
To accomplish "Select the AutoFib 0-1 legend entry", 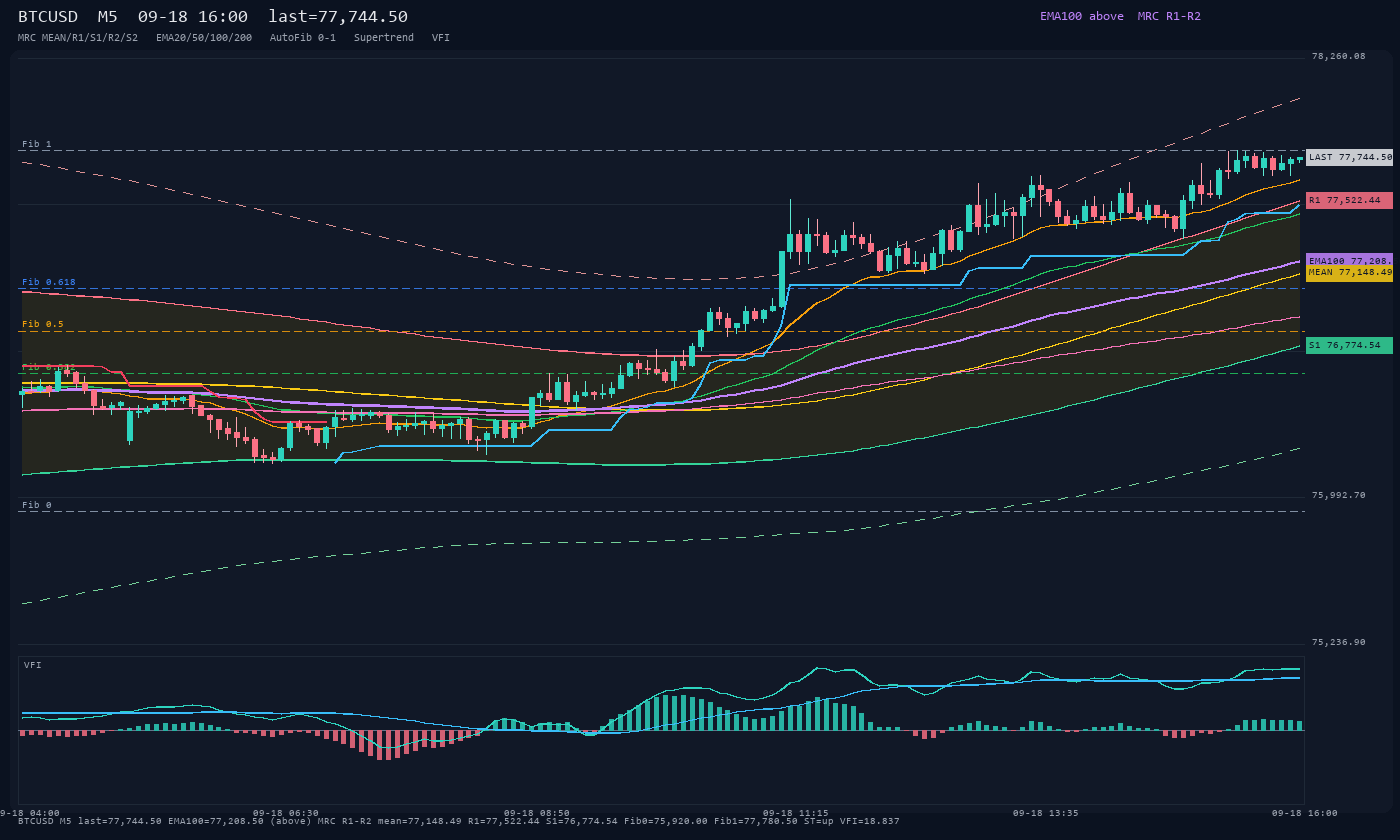I will [x=303, y=37].
